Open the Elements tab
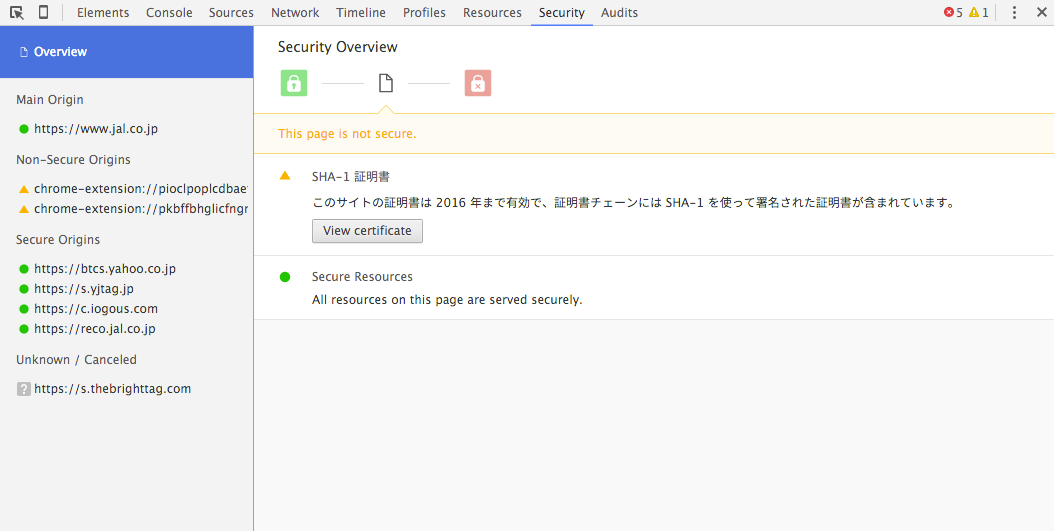This screenshot has height=531, width=1054. coord(103,13)
